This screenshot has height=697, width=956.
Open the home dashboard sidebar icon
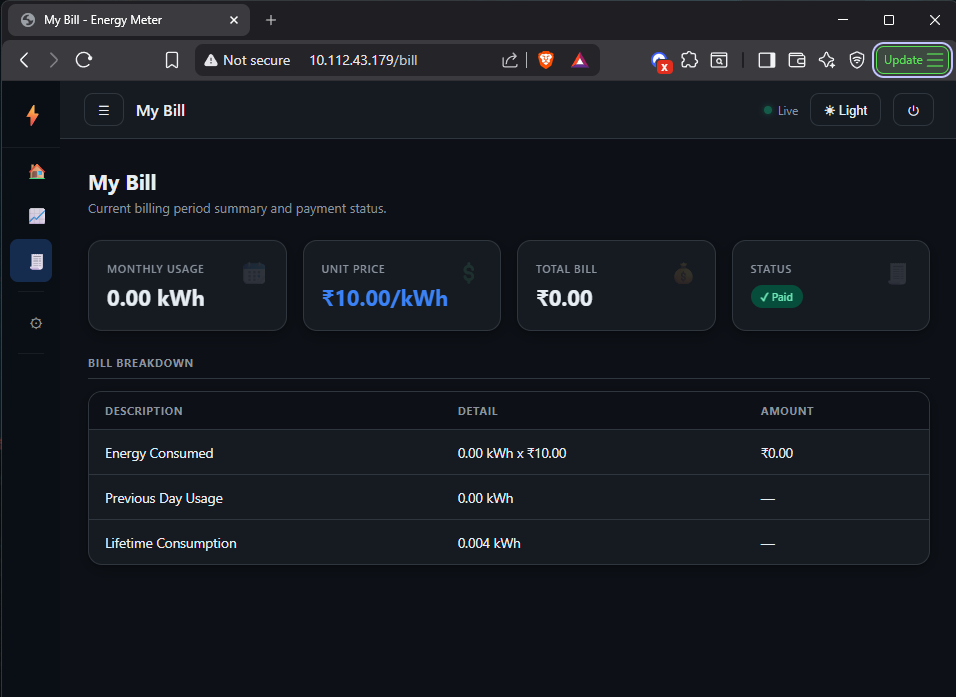coord(37,171)
